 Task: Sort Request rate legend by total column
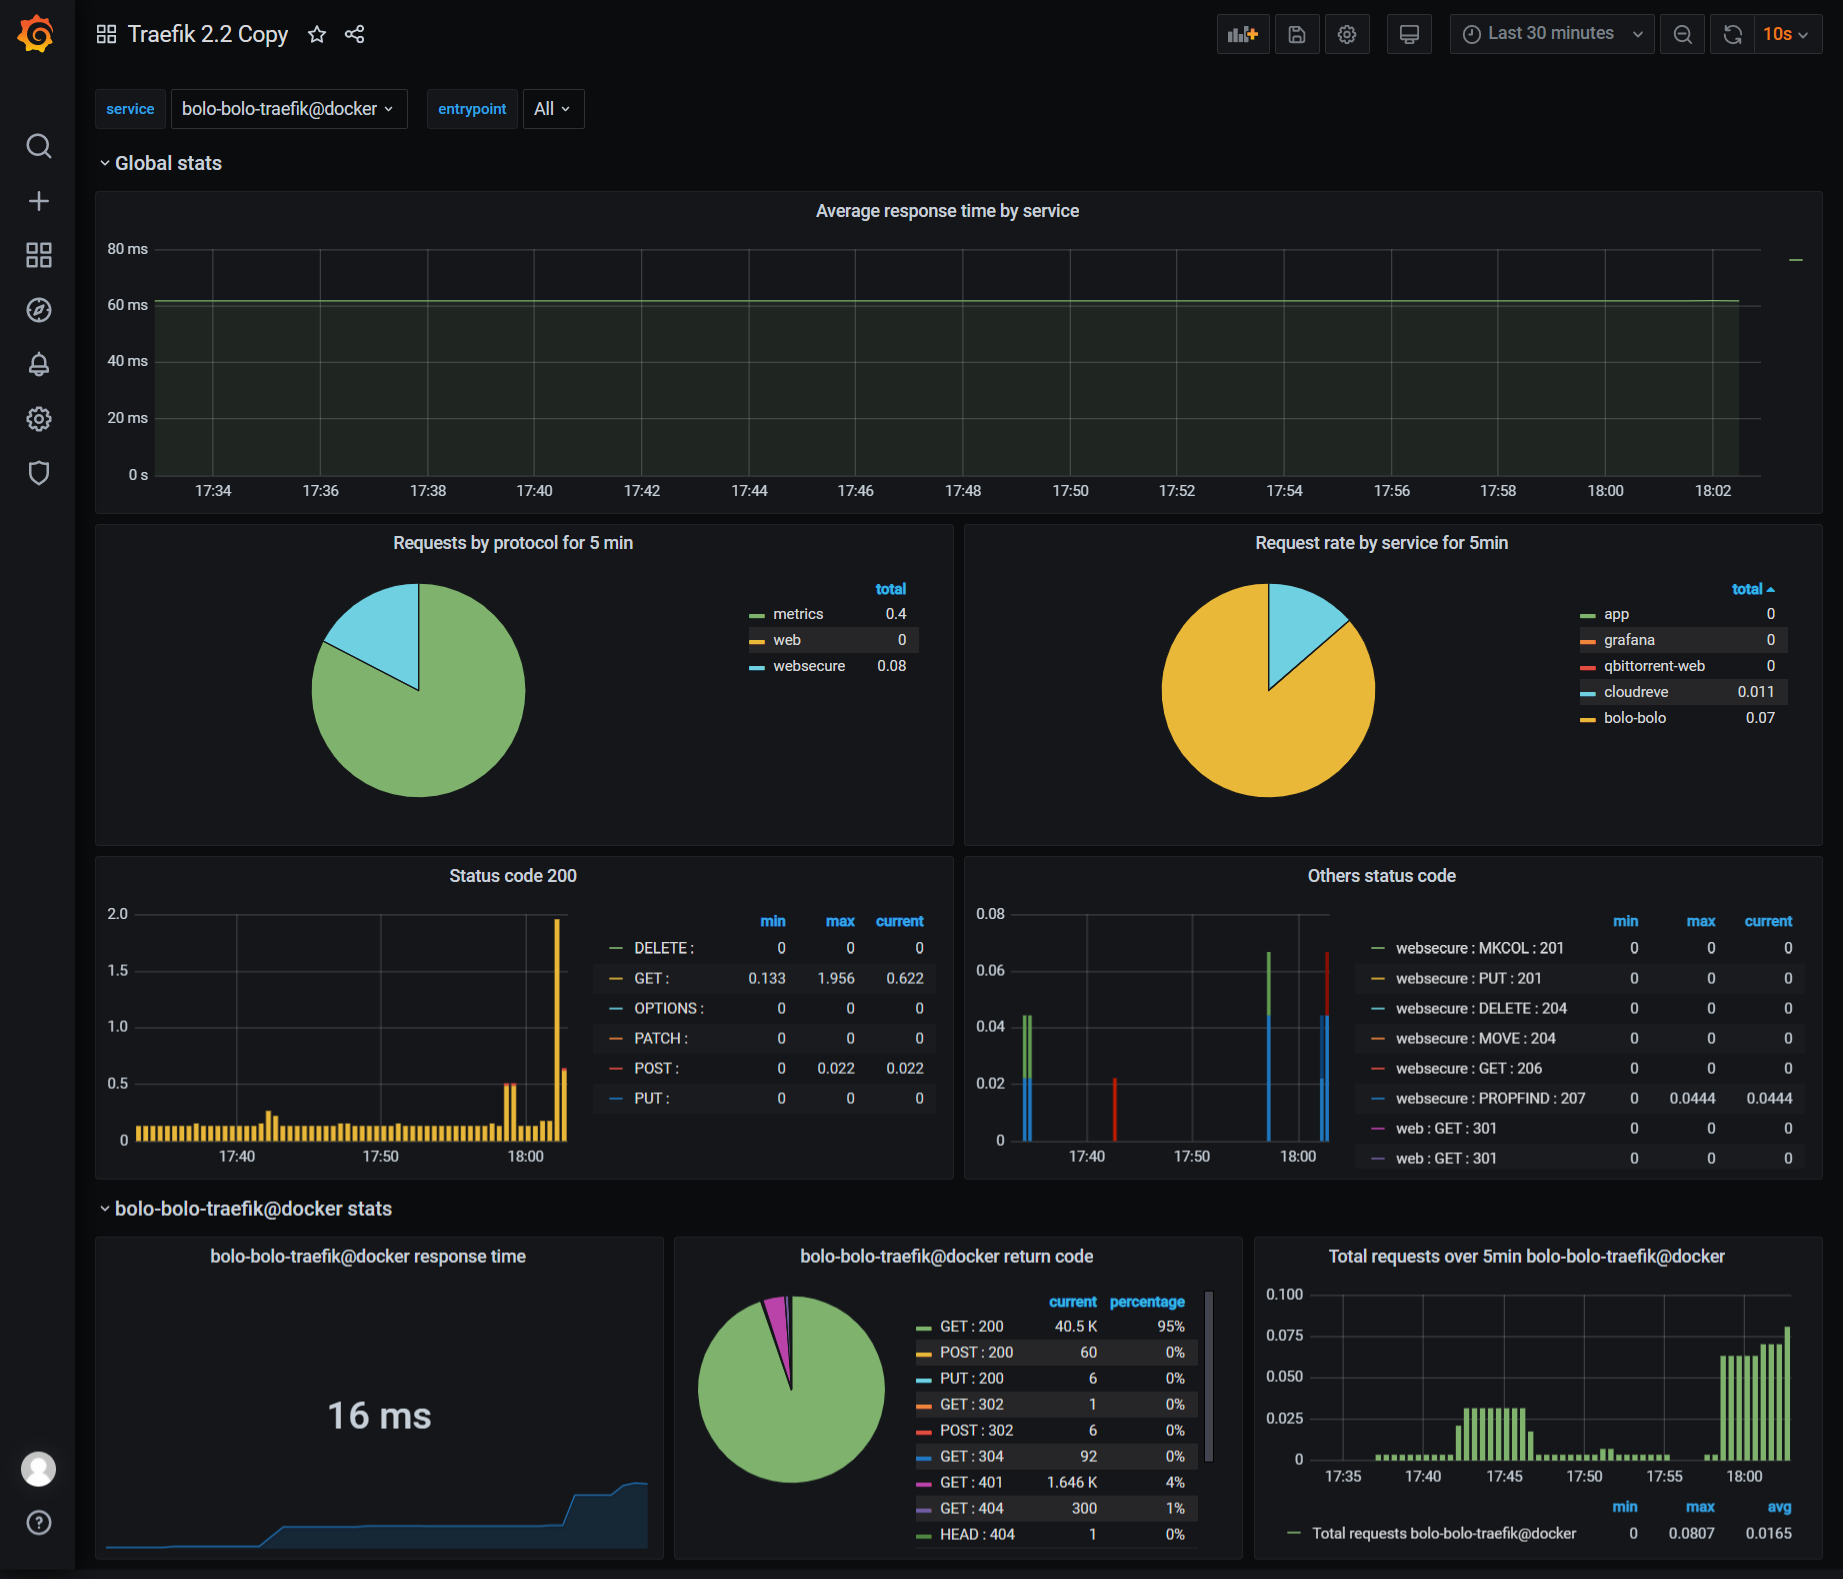[1752, 589]
